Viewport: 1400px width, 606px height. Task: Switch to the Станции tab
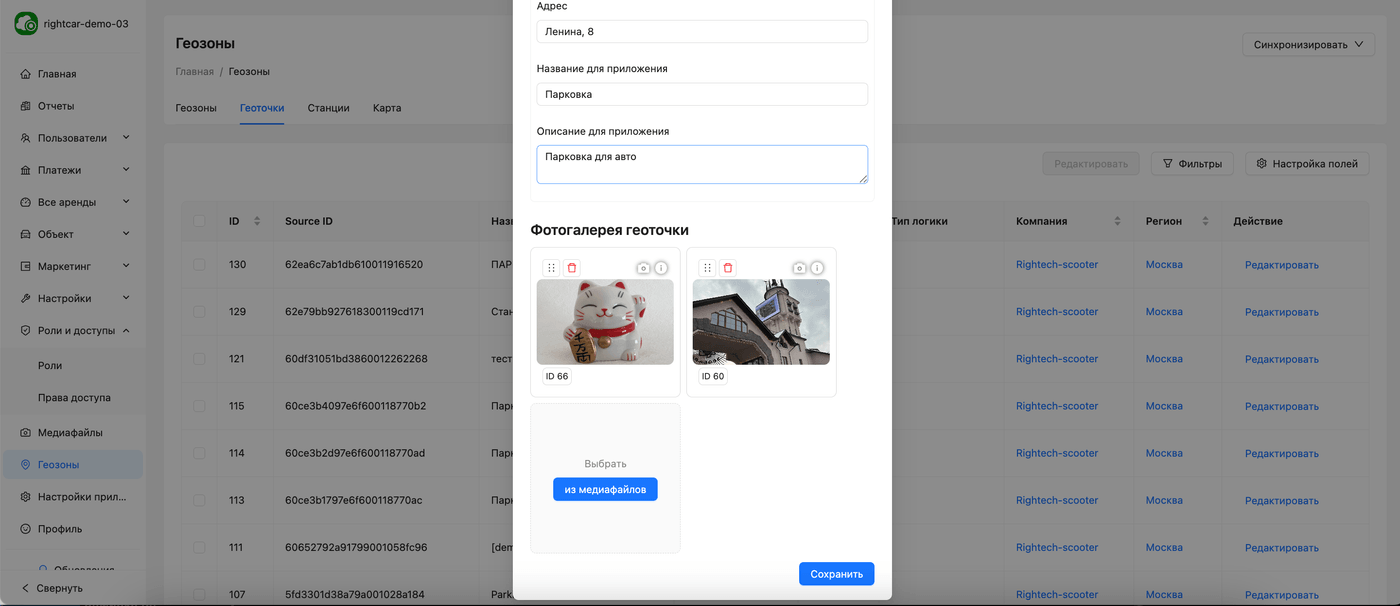[328, 108]
